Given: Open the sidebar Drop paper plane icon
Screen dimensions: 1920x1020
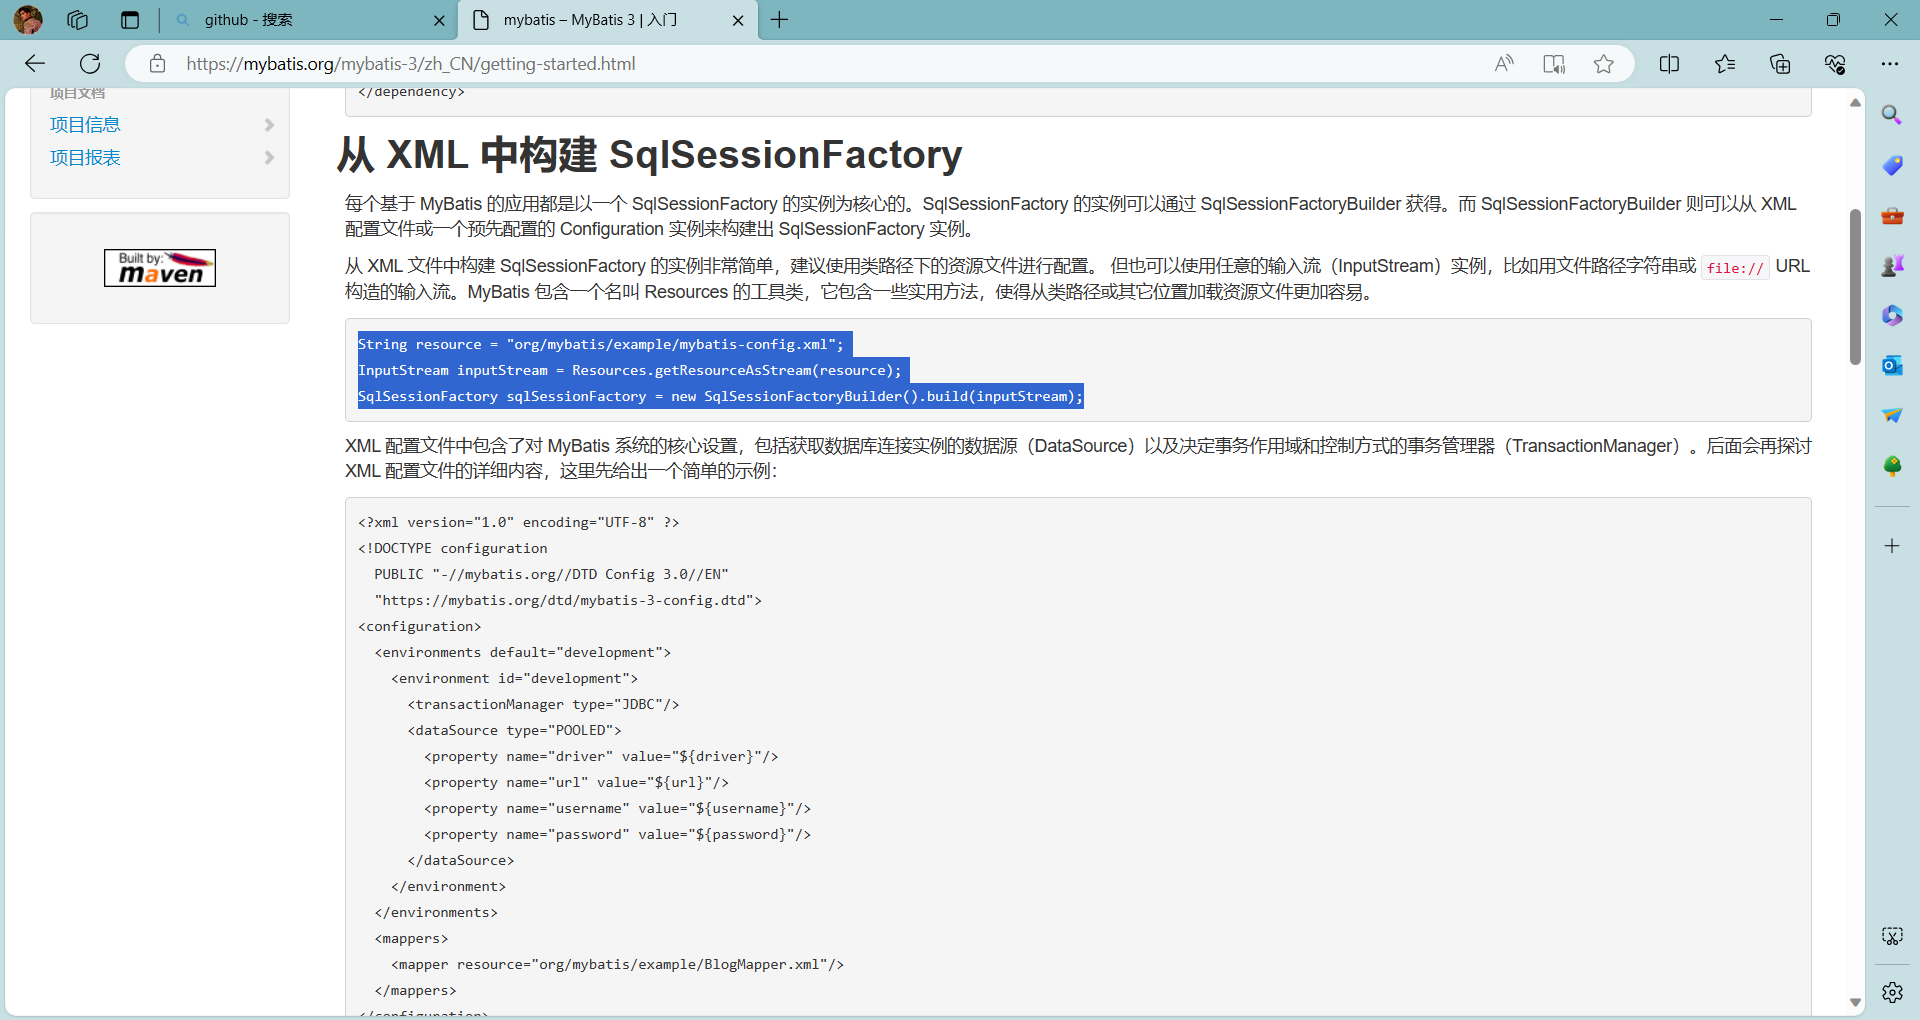Looking at the screenshot, I should point(1892,415).
